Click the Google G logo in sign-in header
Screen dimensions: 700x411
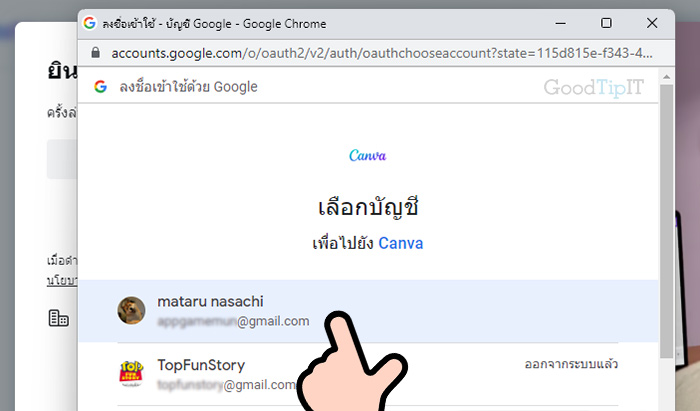click(100, 87)
